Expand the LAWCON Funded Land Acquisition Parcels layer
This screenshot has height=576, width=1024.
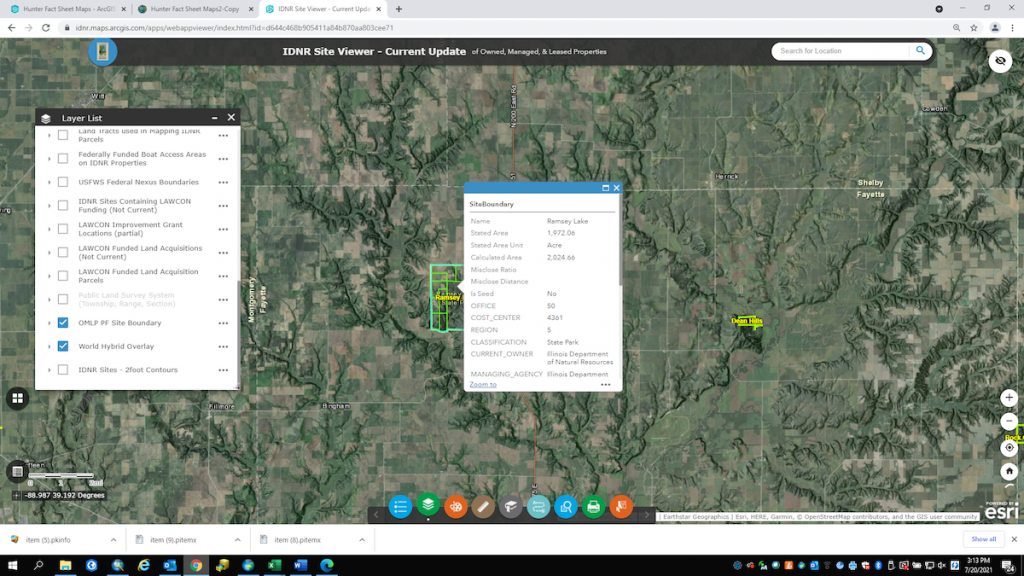pyautogui.click(x=50, y=276)
